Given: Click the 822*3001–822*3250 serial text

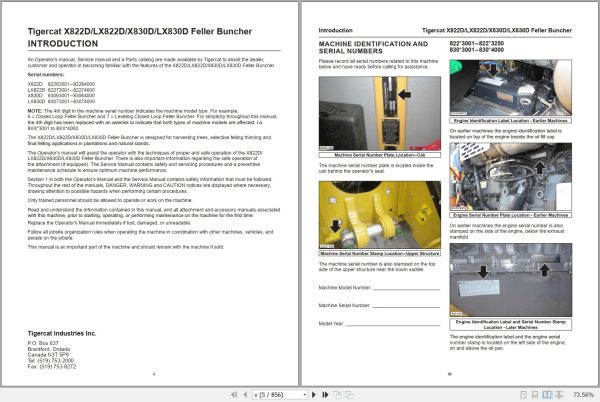Looking at the screenshot, I should (477, 44).
